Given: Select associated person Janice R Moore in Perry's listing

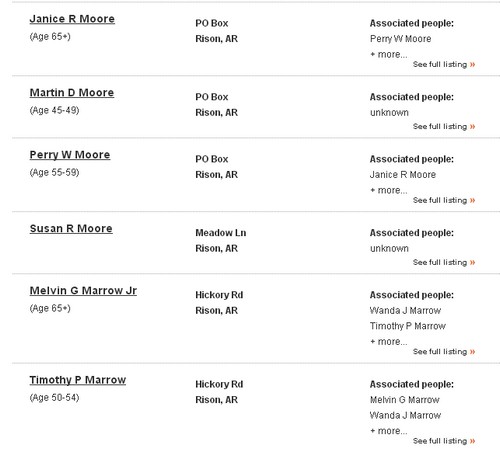Looking at the screenshot, I should 403,175.
